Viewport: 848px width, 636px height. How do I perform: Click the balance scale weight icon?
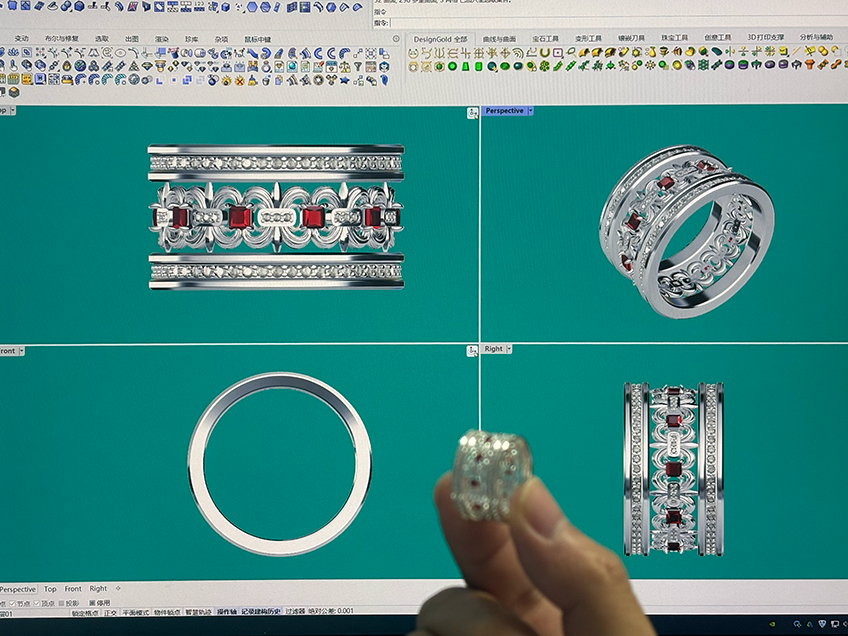[344, 67]
